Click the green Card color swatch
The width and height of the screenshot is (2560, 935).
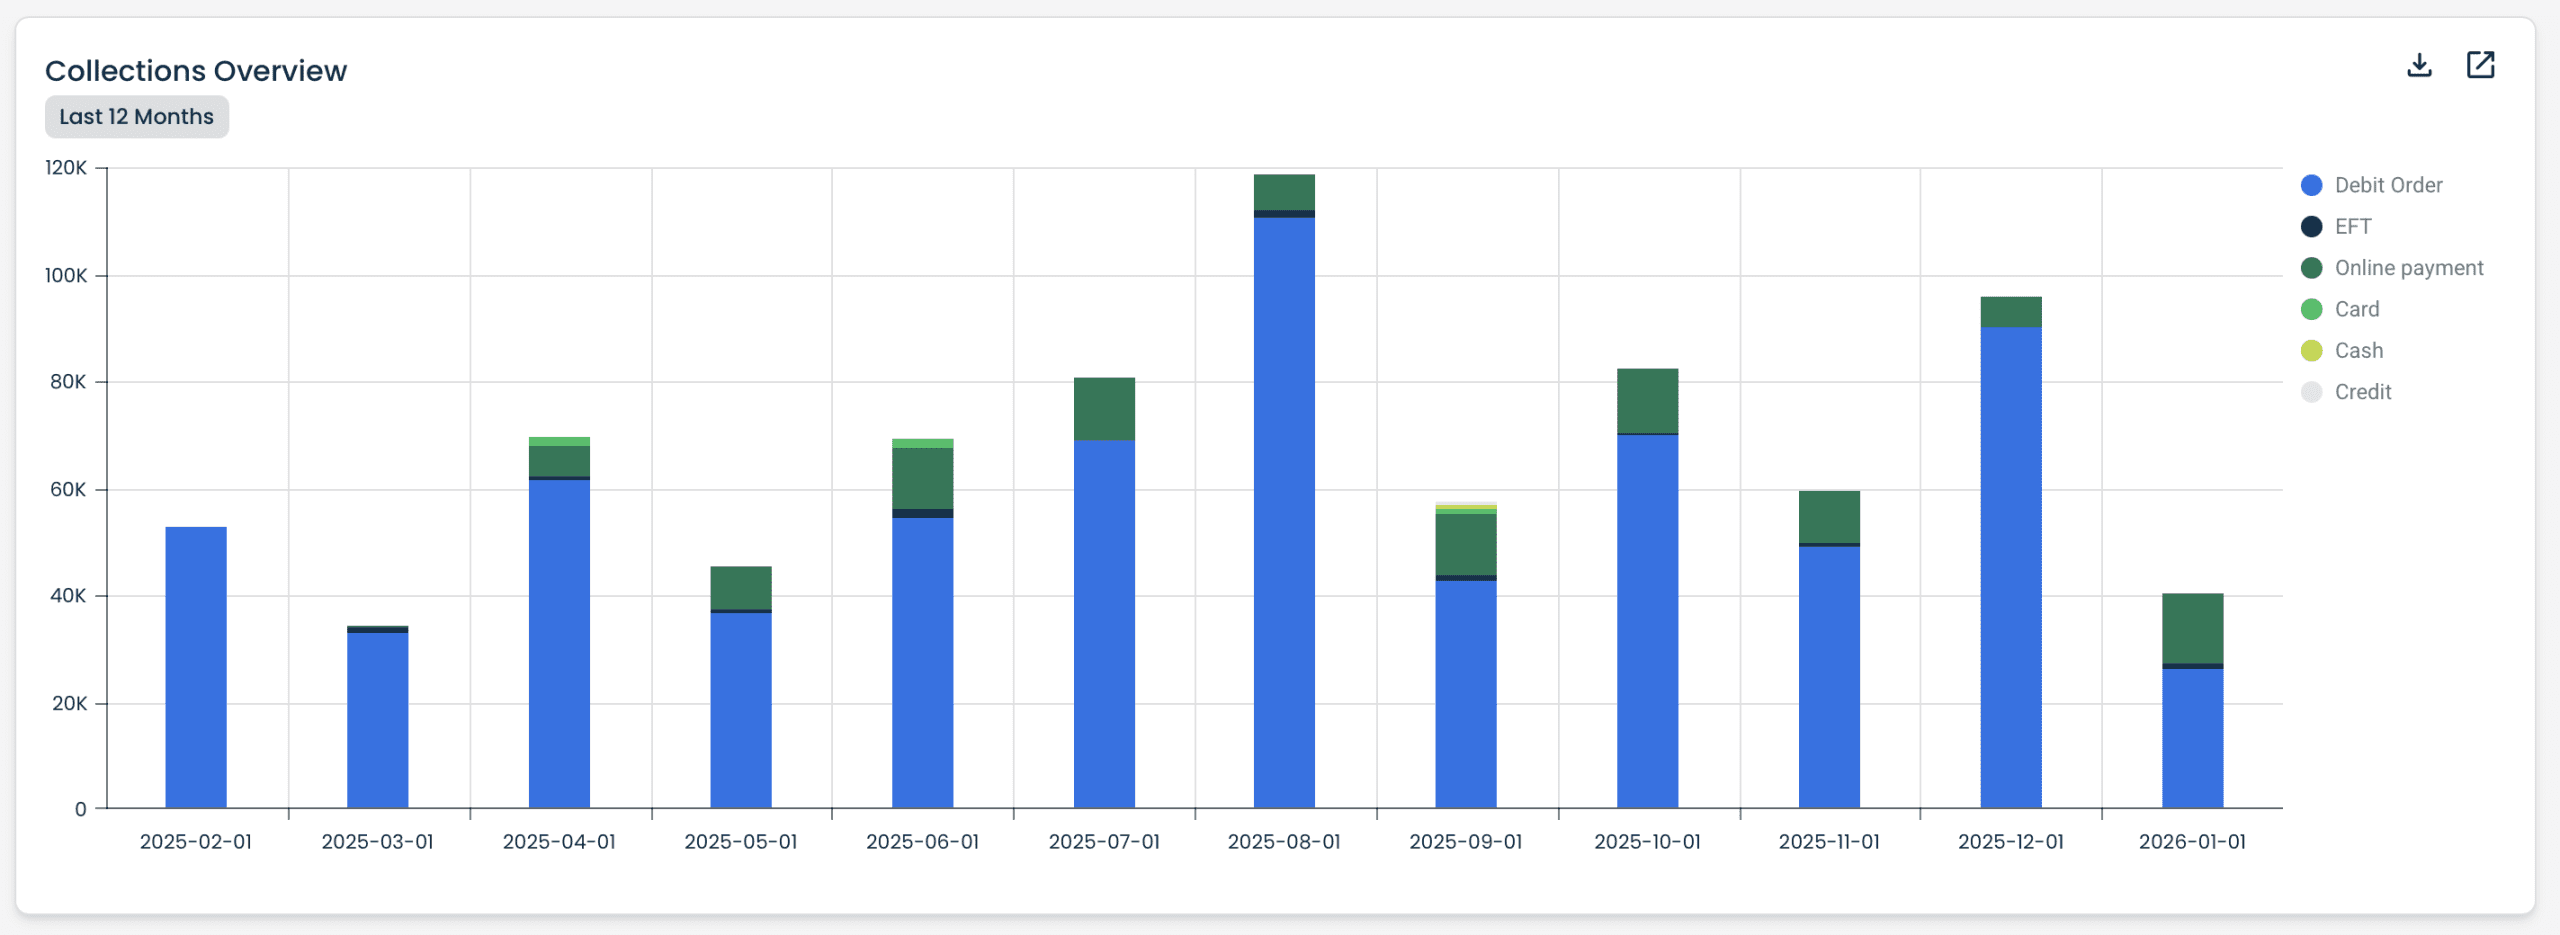(x=2311, y=309)
